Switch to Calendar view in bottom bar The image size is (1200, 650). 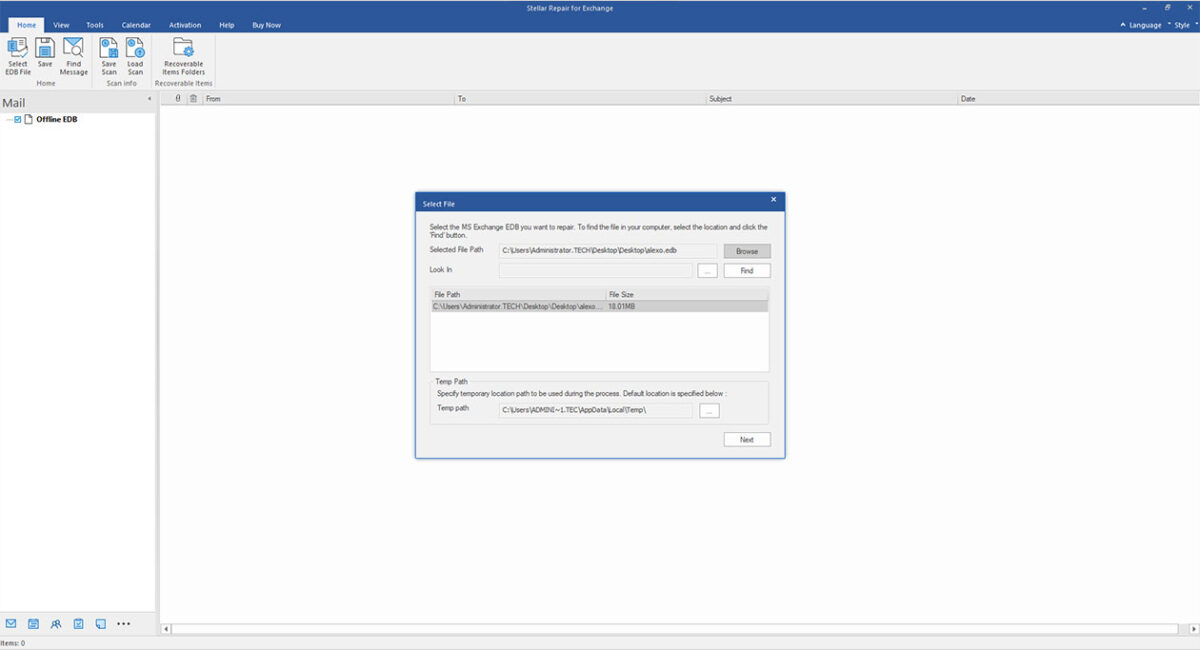tap(33, 624)
